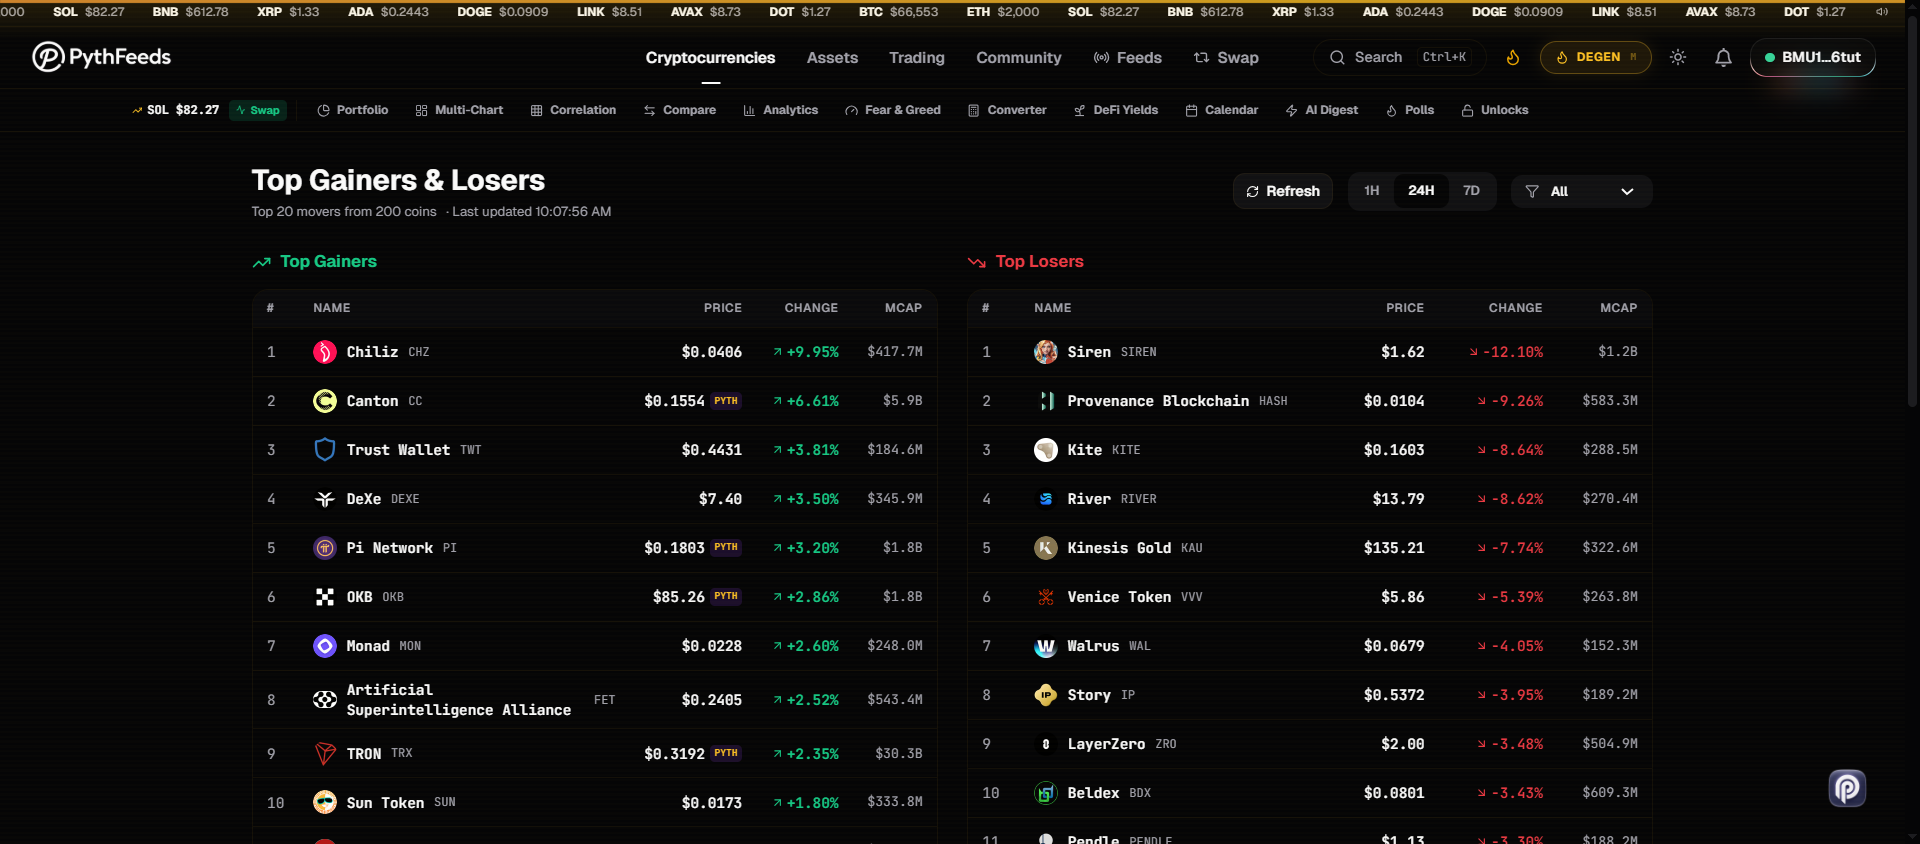This screenshot has height=844, width=1920.
Task: Click Siren change -12.10%
Action: click(x=1506, y=352)
